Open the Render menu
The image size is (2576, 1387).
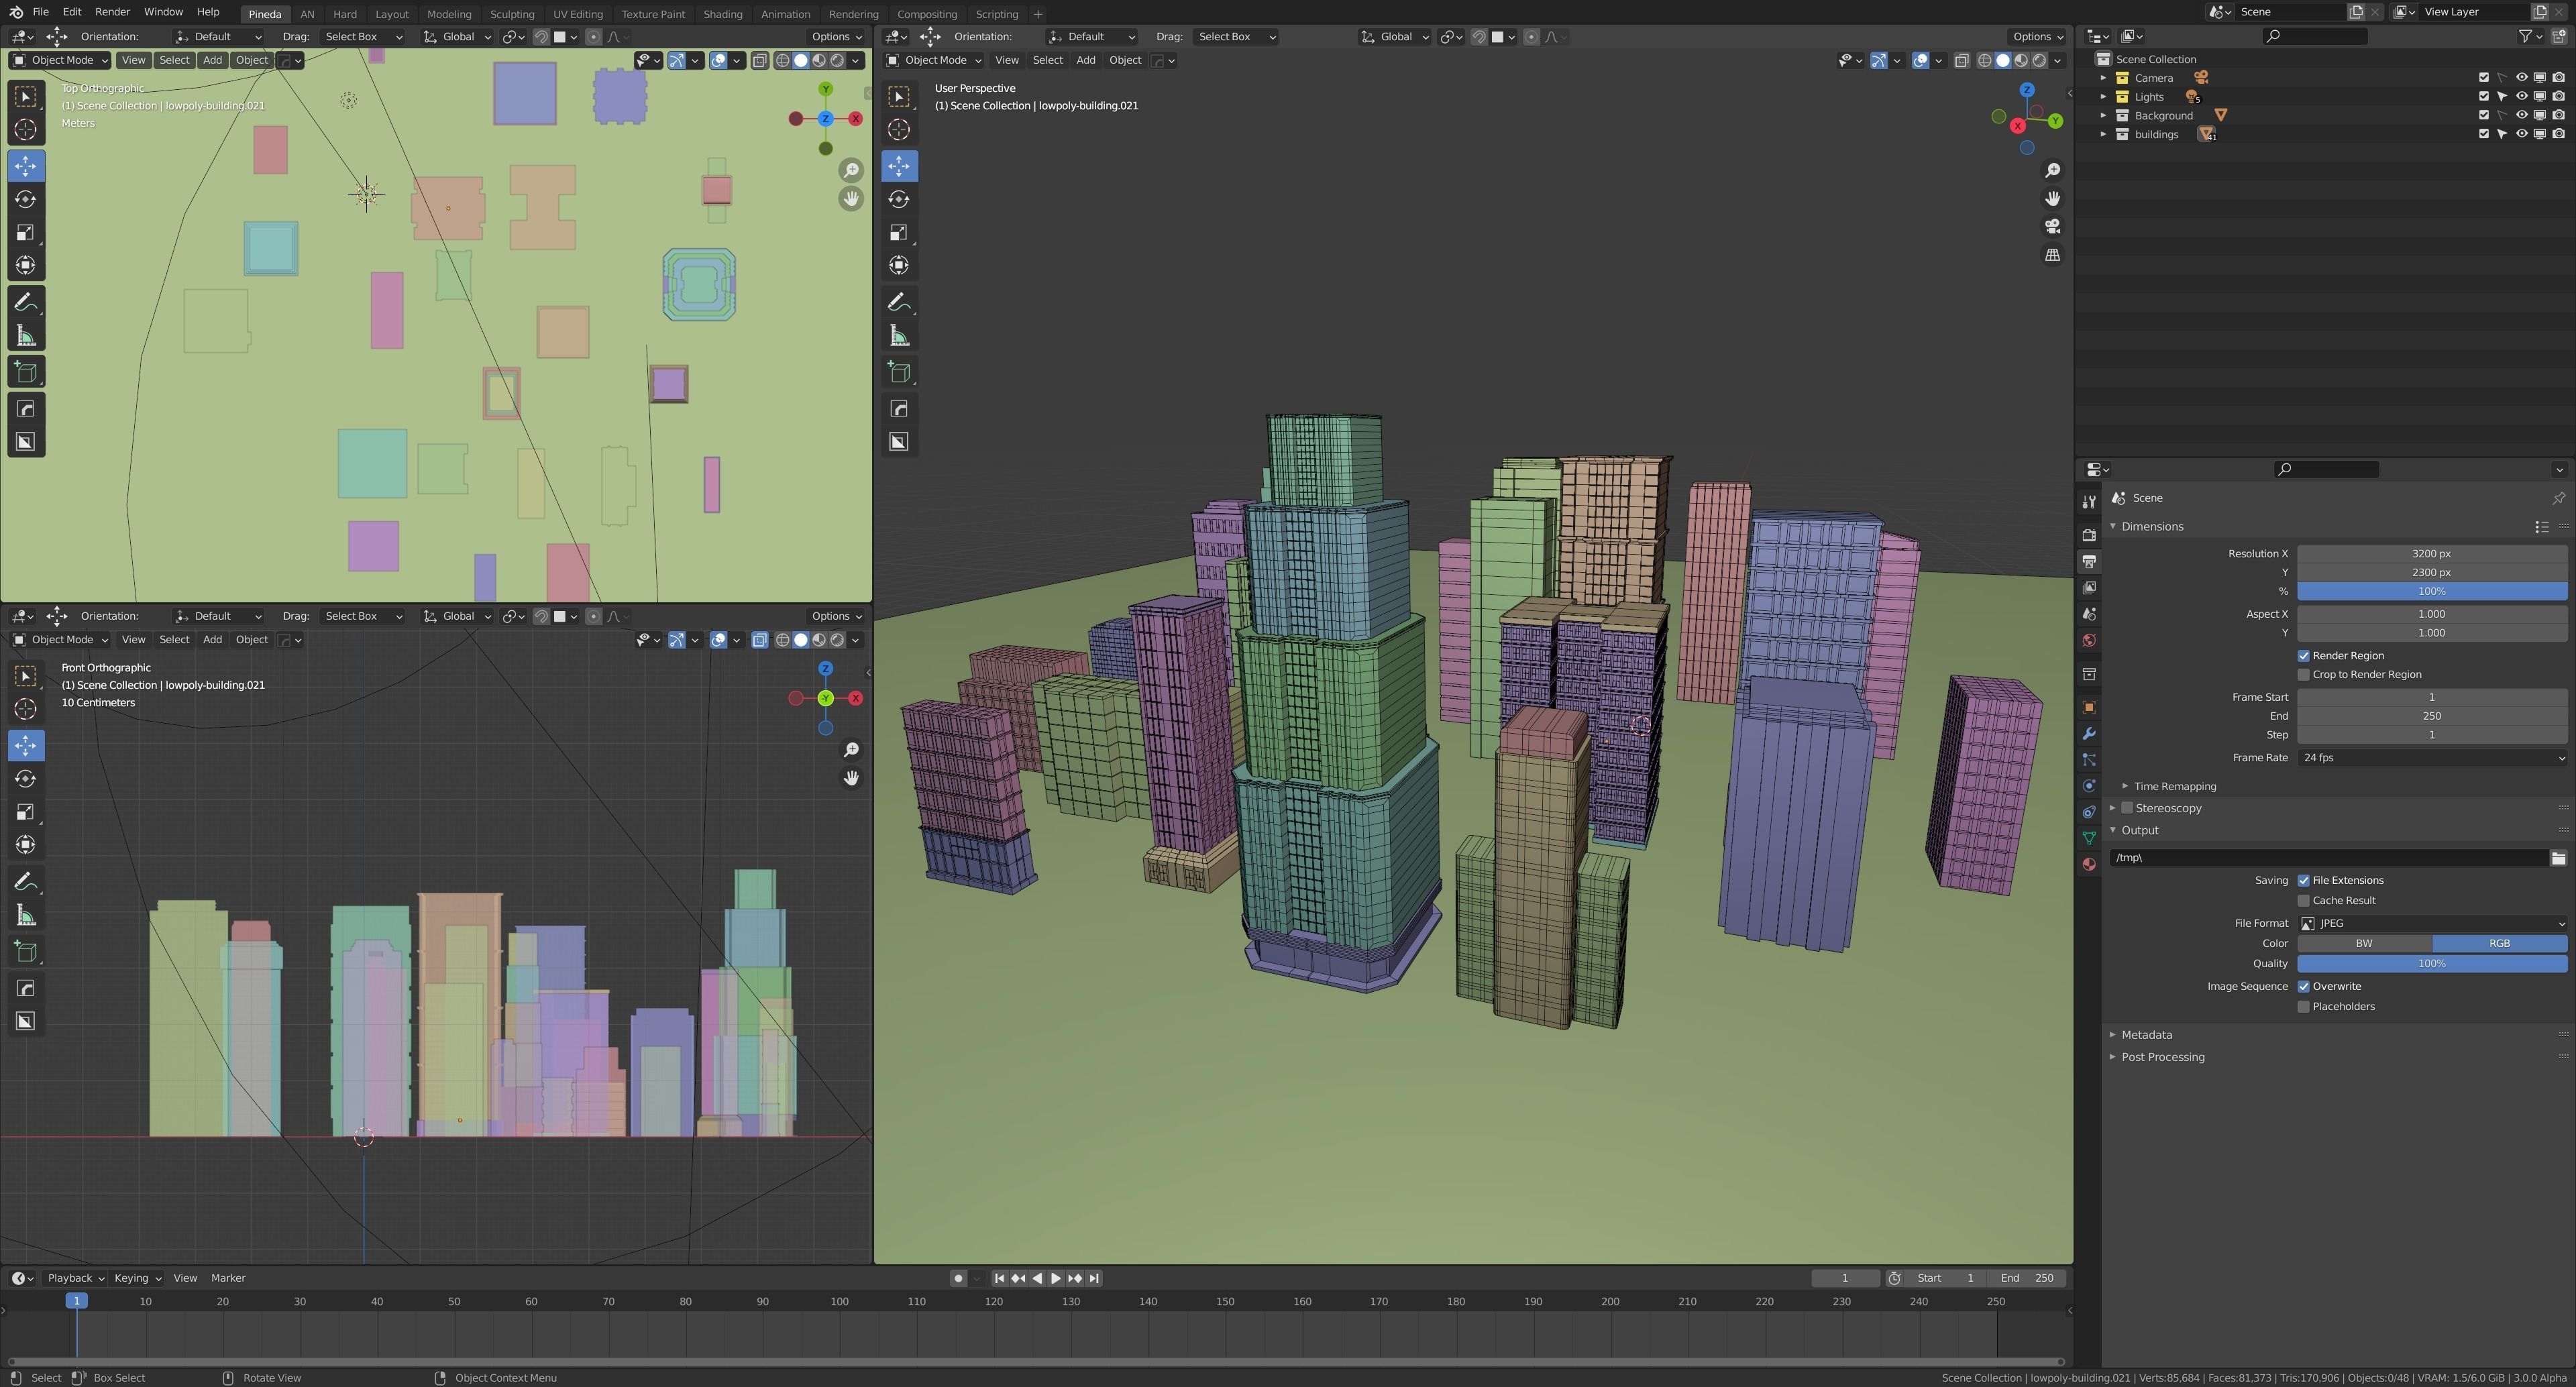pyautogui.click(x=112, y=12)
